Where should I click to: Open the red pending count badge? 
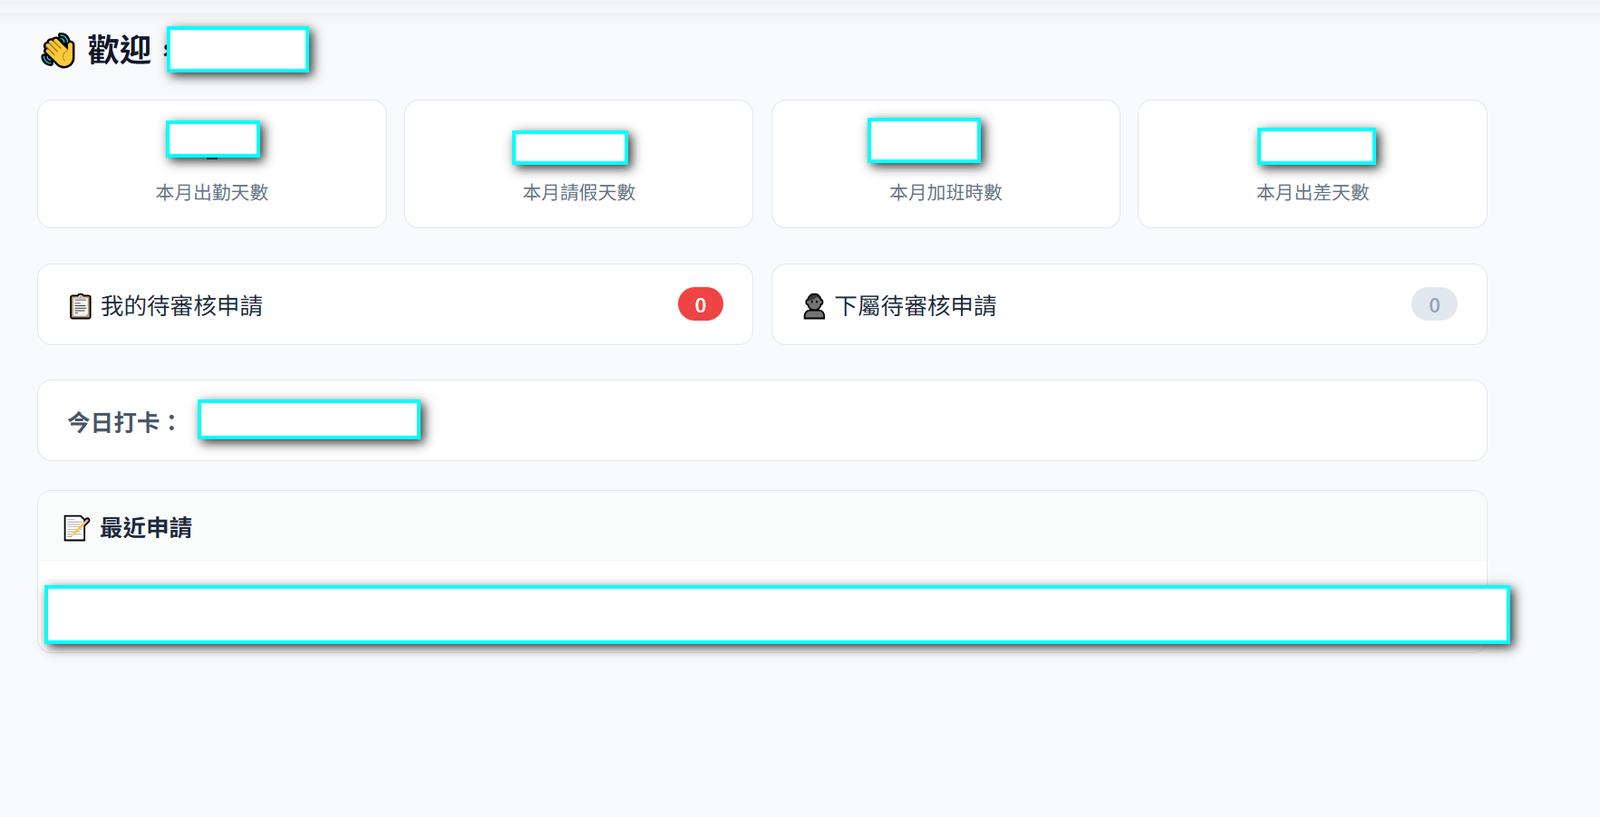(700, 305)
